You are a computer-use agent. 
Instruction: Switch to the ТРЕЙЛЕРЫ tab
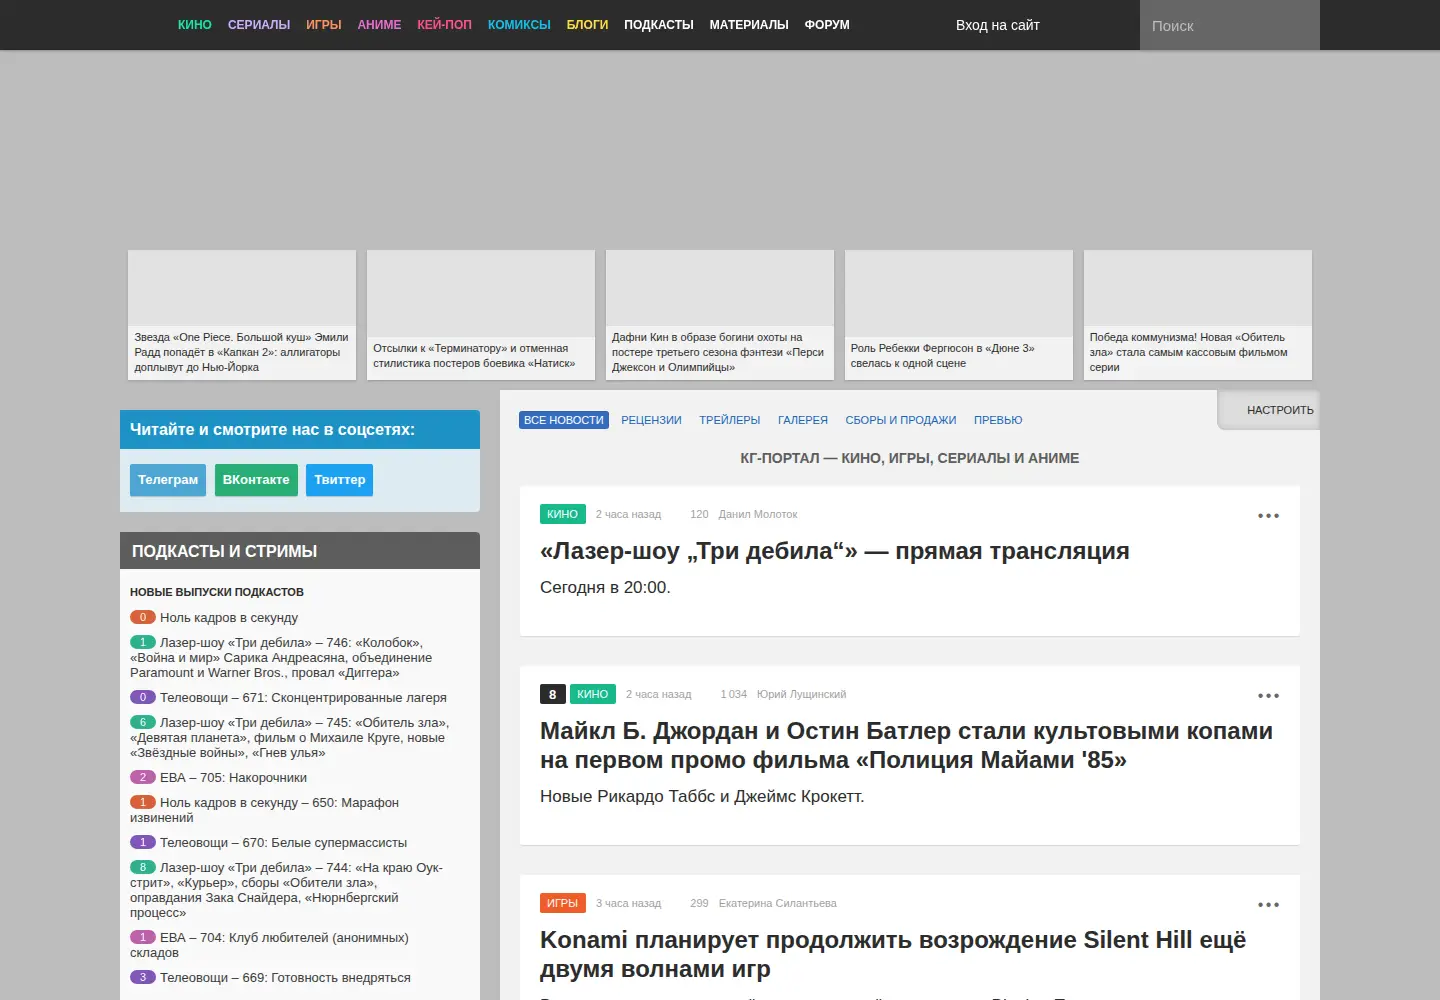point(730,420)
